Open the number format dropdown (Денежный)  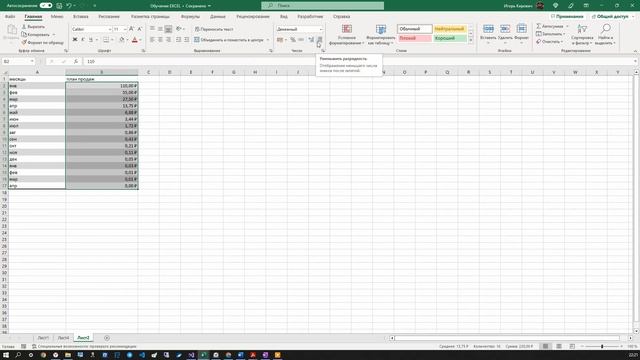click(x=321, y=29)
